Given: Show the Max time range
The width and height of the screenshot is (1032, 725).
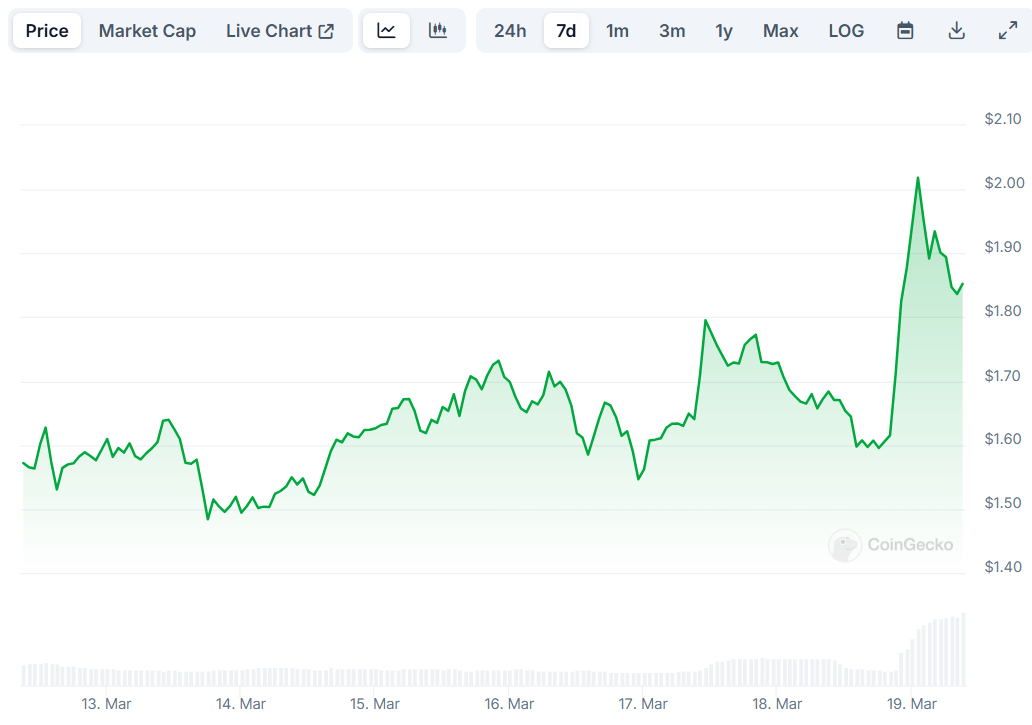Looking at the screenshot, I should point(781,31).
